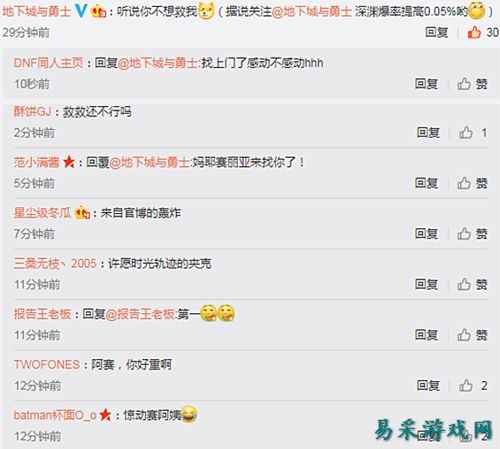Reply to 酥饼GJ's comment
The height and width of the screenshot is (449, 500).
point(428,133)
